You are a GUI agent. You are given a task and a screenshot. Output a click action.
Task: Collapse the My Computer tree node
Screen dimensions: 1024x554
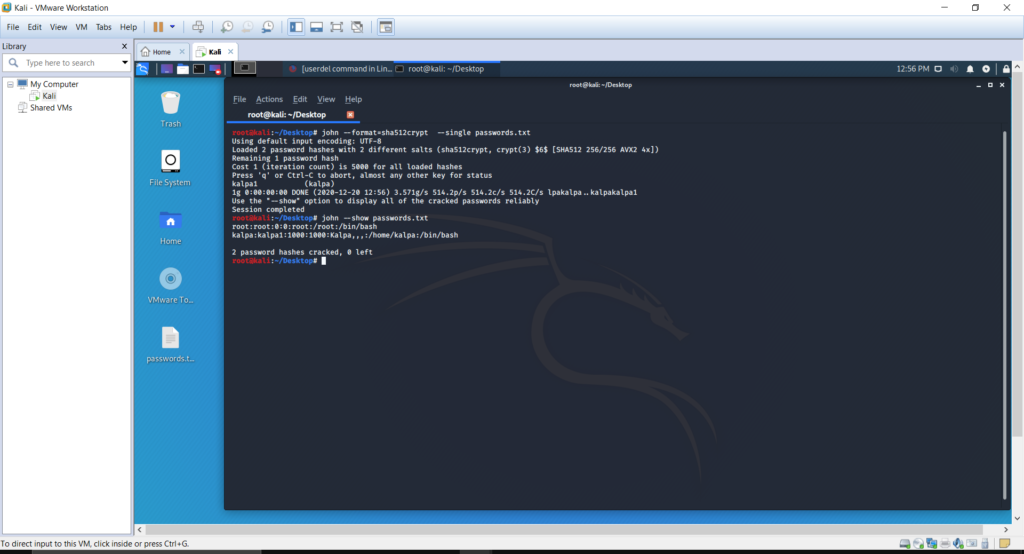point(10,84)
